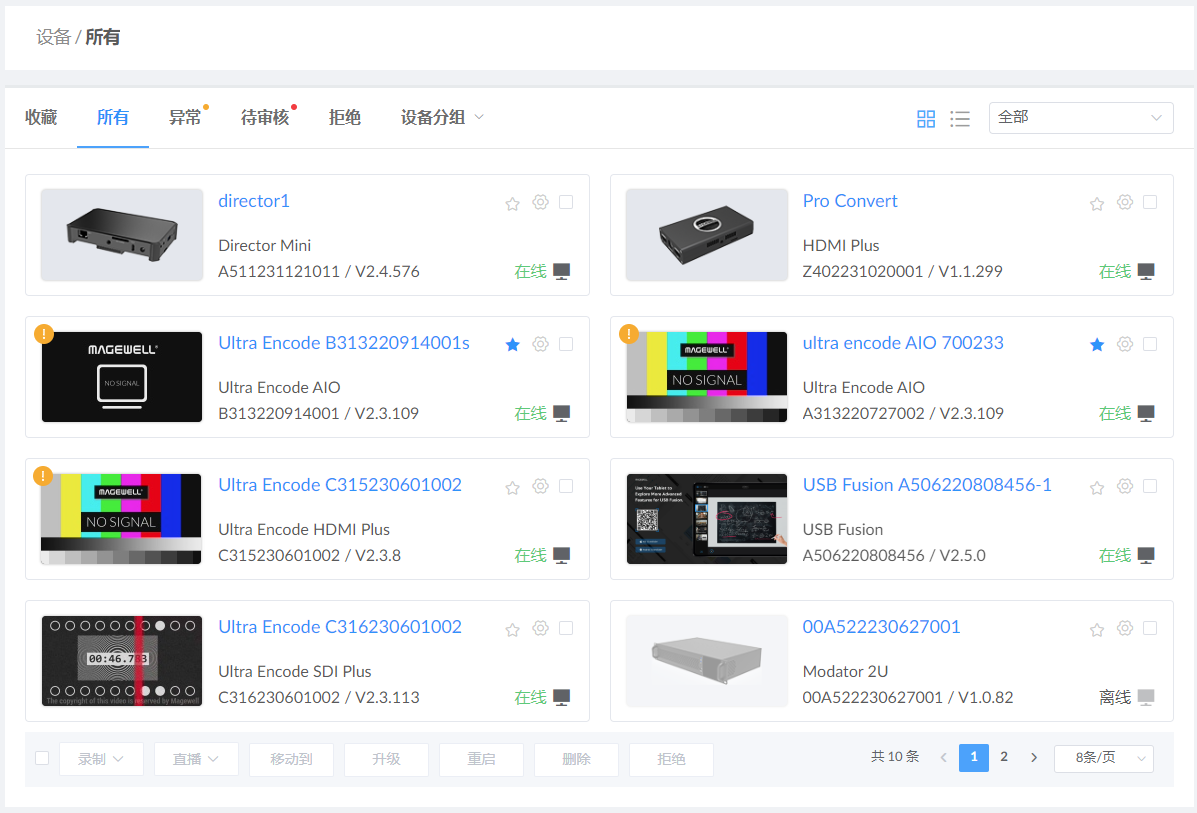Check the director1 device checkbox
Screen dimensions: 1197x813
click(566, 202)
